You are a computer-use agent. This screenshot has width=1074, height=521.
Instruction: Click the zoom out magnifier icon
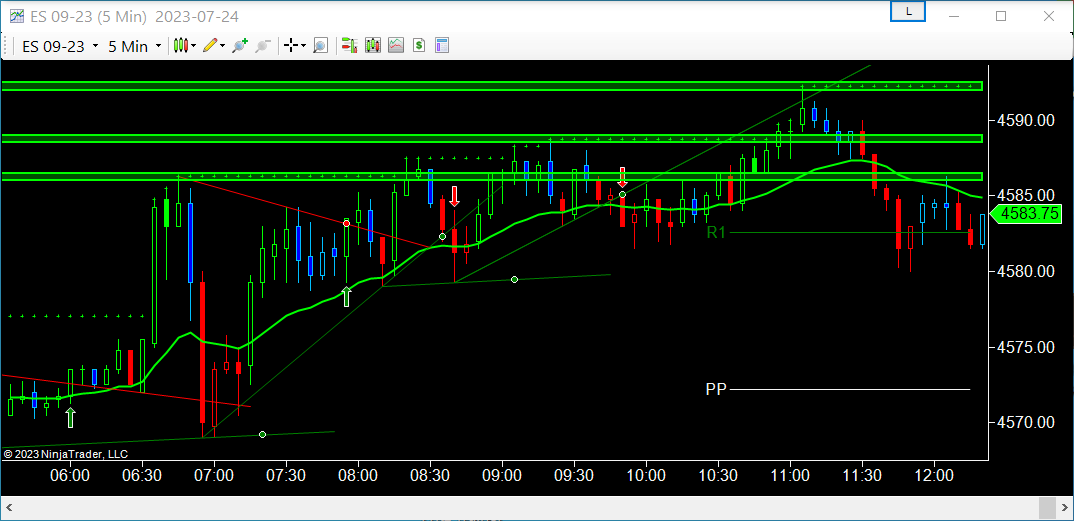click(x=262, y=46)
